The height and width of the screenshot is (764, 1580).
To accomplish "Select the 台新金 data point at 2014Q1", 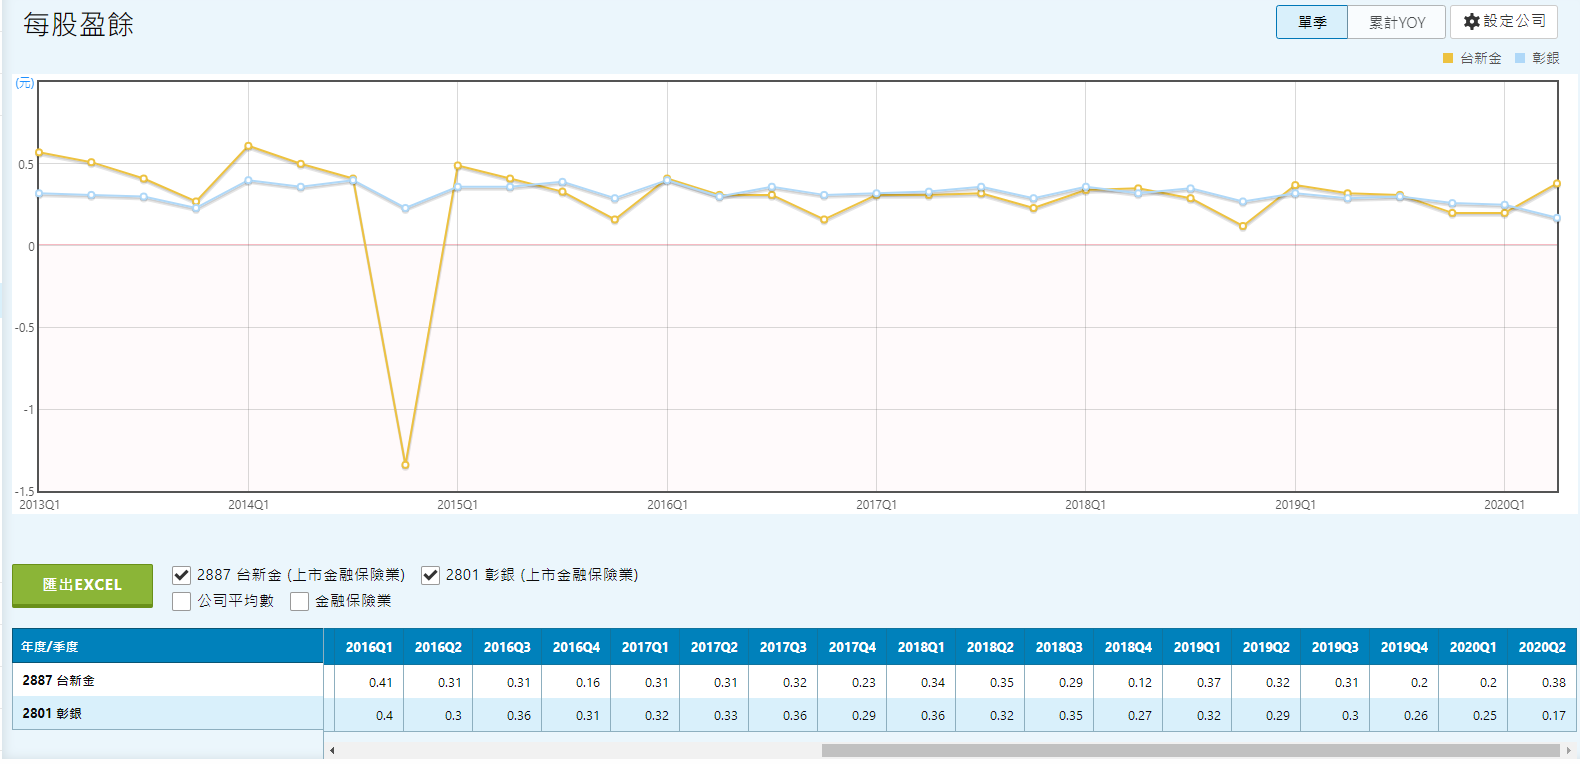I will click(248, 146).
